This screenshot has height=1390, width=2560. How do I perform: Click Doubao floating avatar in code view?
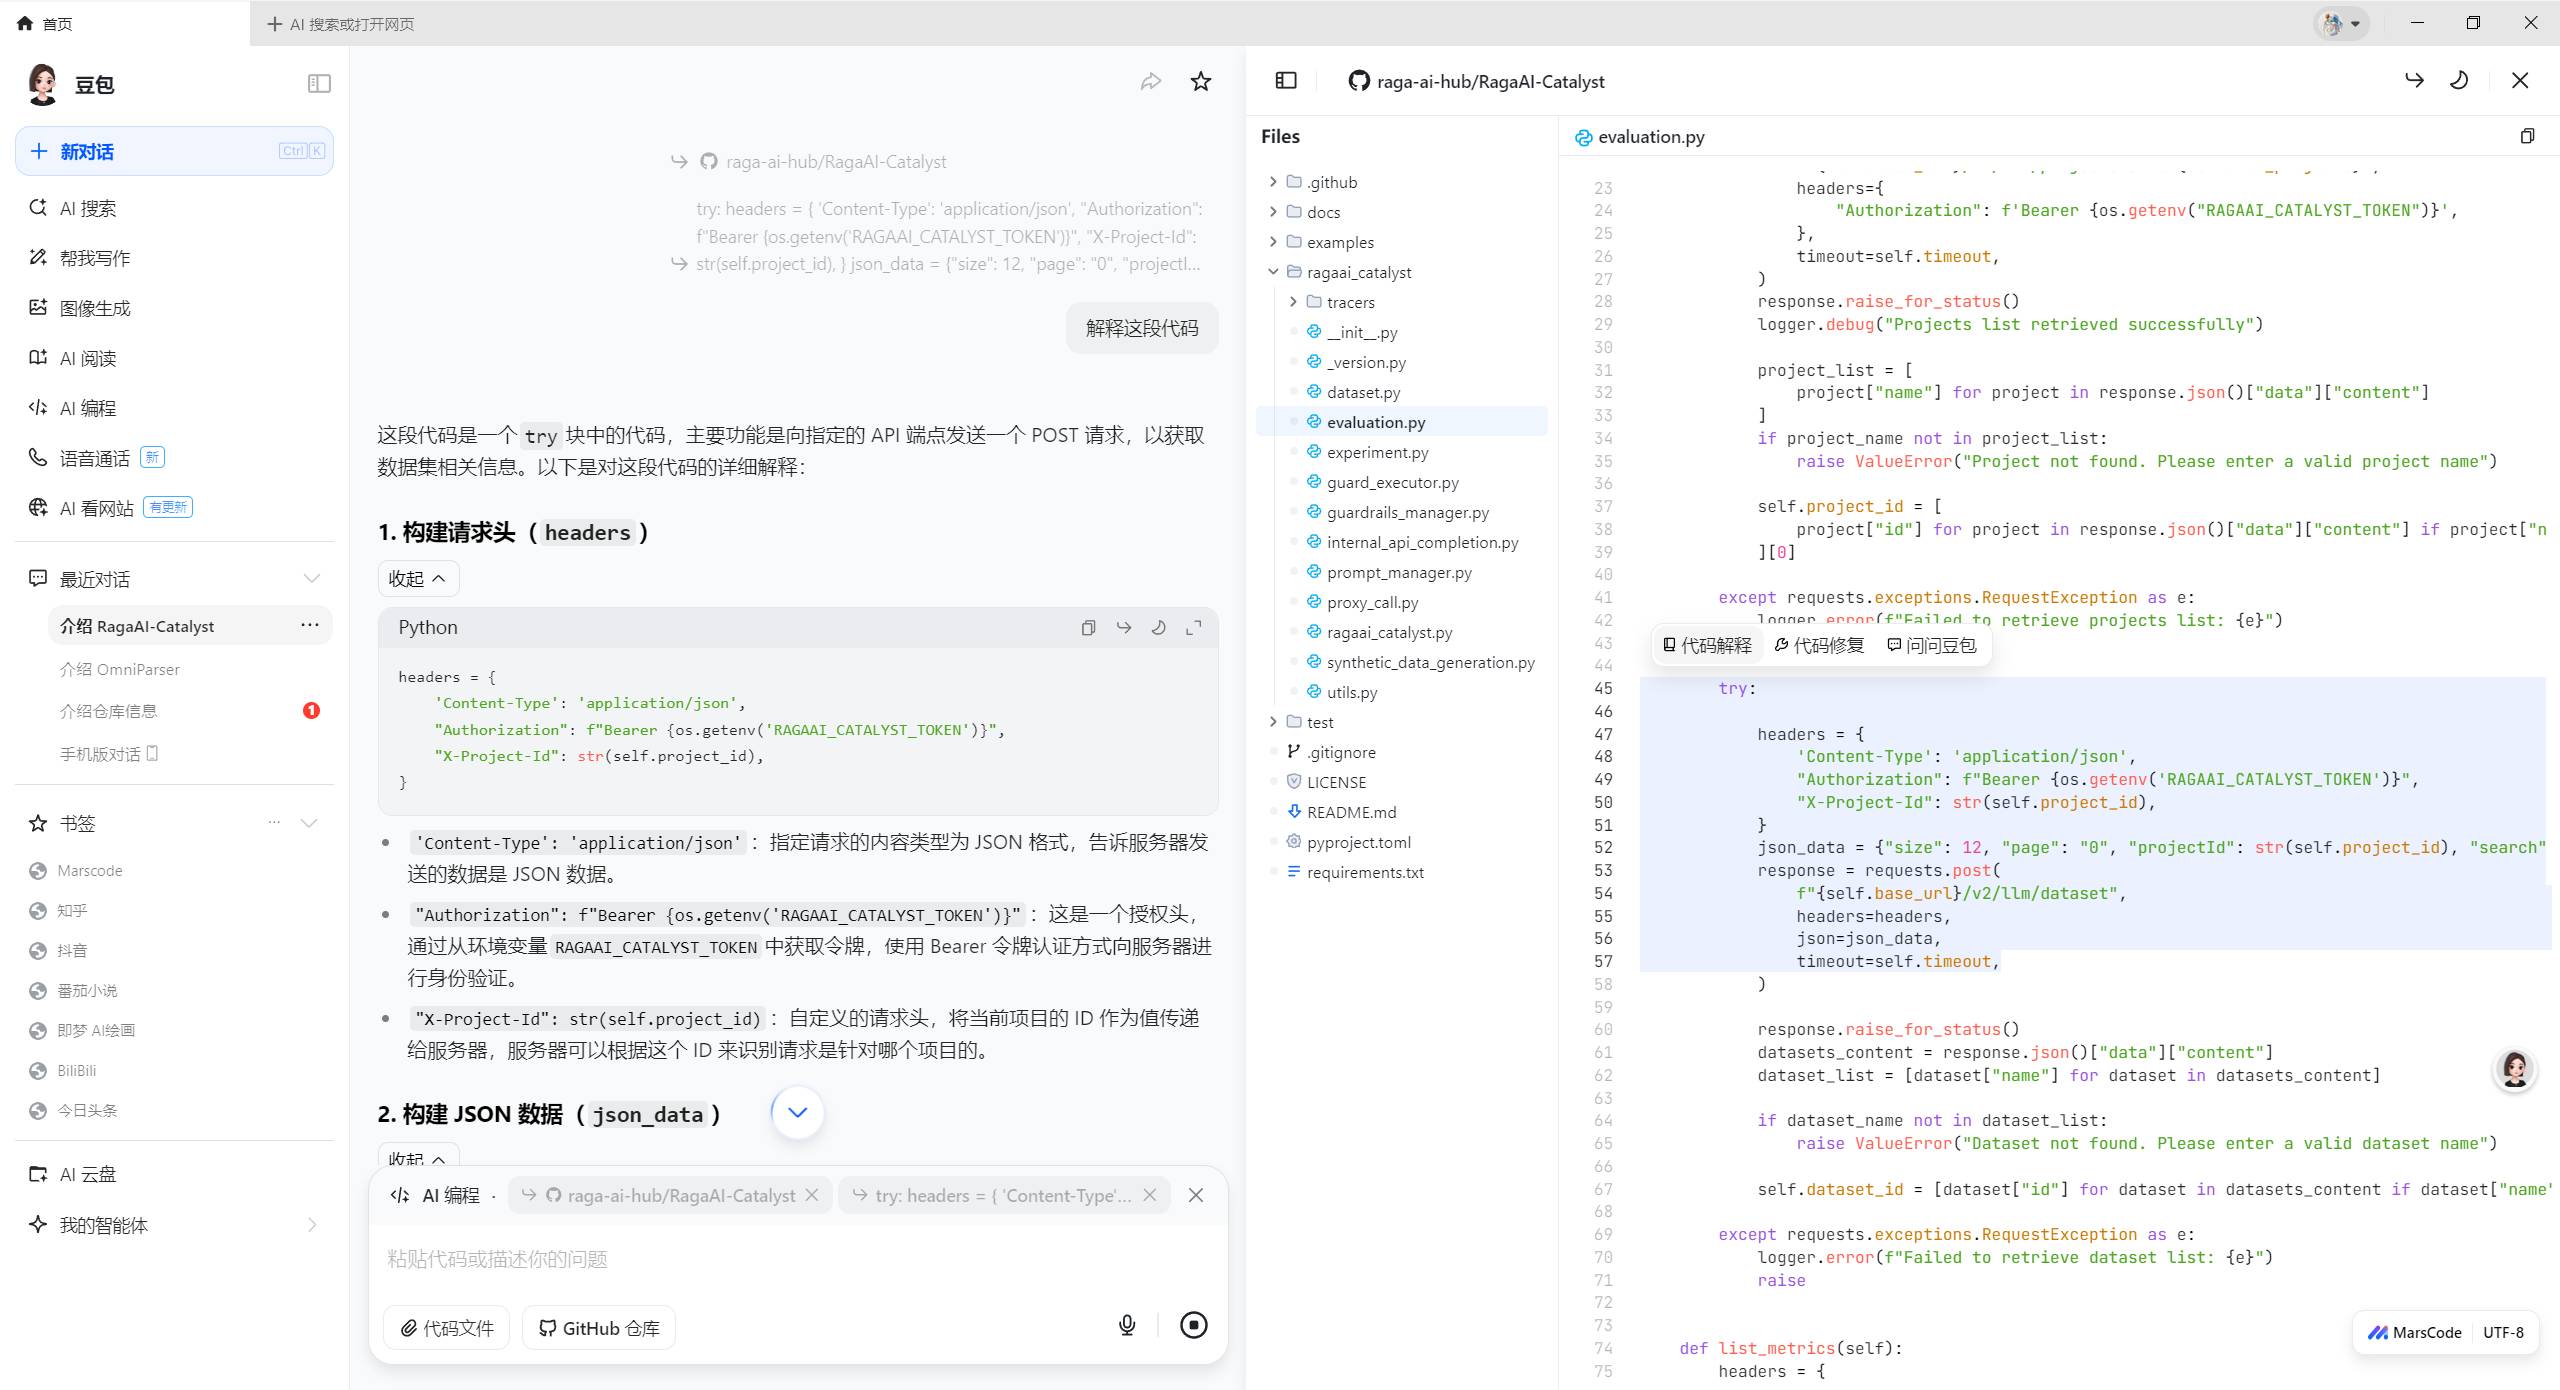point(2514,1069)
